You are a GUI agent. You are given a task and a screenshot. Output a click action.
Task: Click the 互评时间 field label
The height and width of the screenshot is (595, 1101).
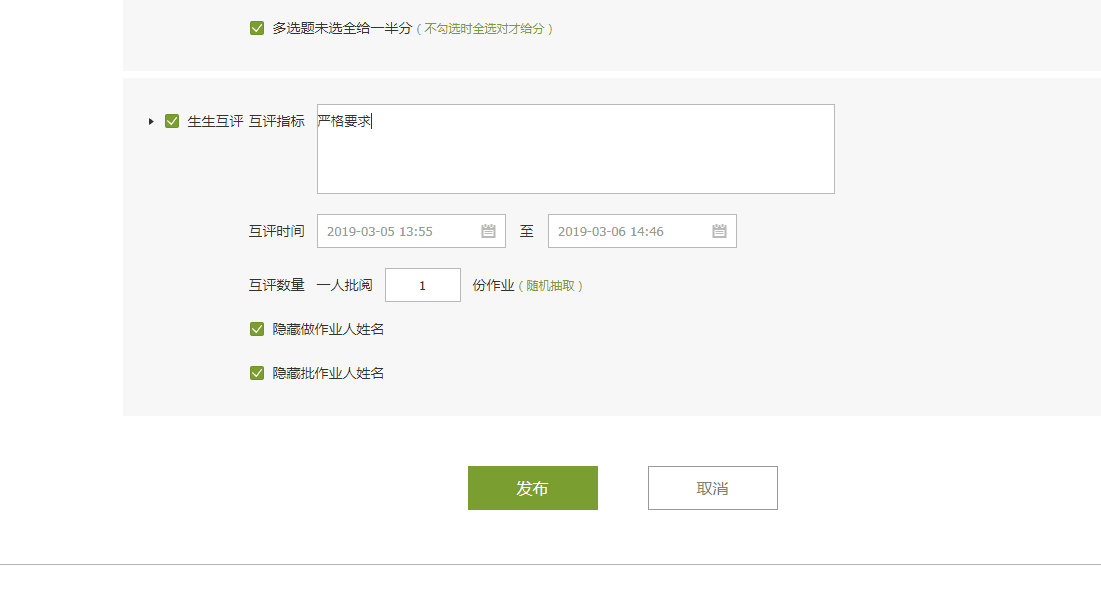click(x=276, y=231)
